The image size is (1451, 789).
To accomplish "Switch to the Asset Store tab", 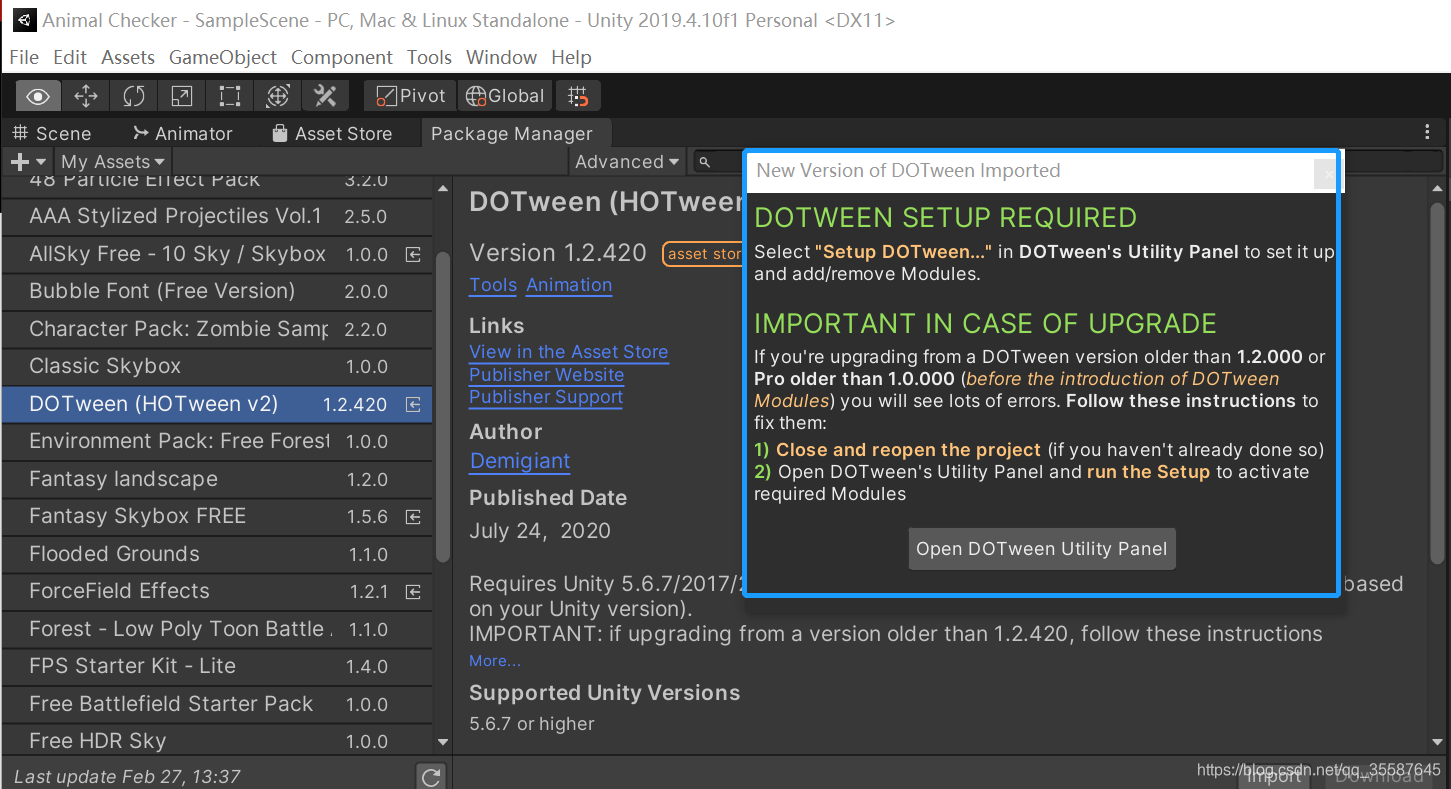I will point(332,133).
